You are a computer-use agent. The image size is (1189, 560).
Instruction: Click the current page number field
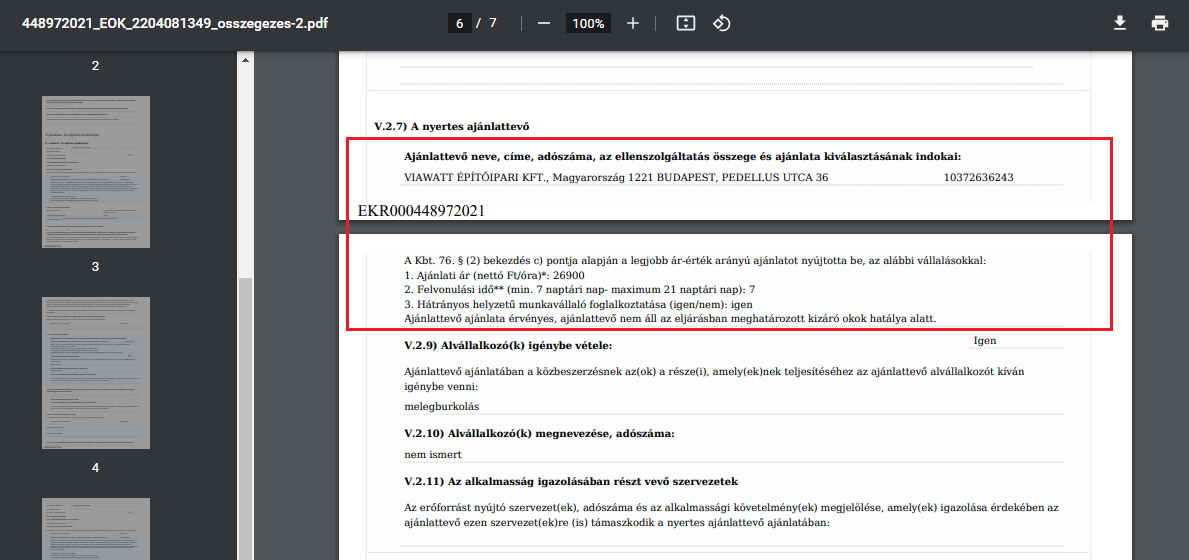460,23
